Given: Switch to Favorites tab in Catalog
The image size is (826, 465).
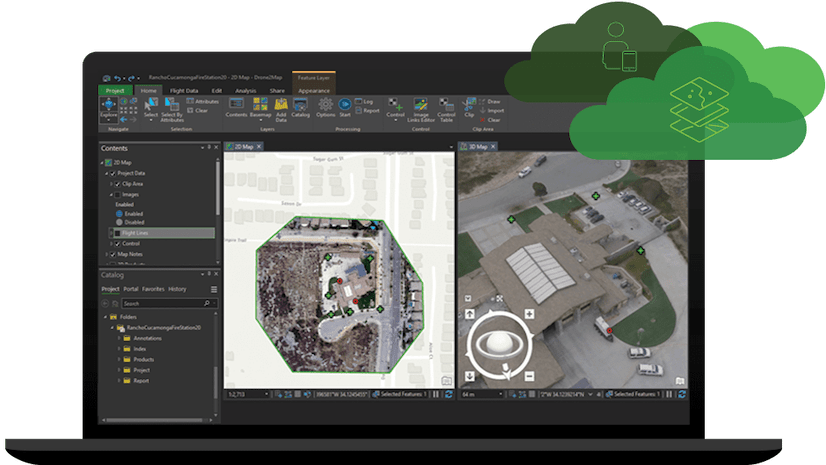Looking at the screenshot, I should [153, 289].
